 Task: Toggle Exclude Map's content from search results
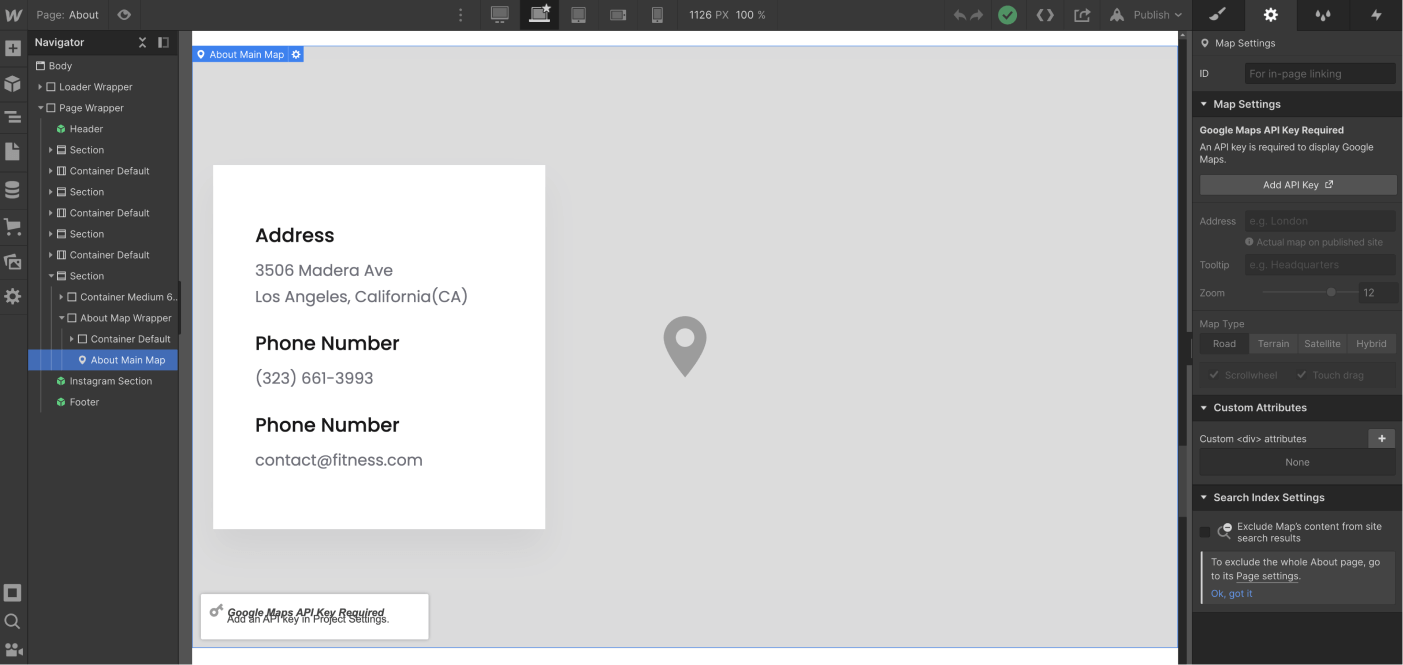1204,532
